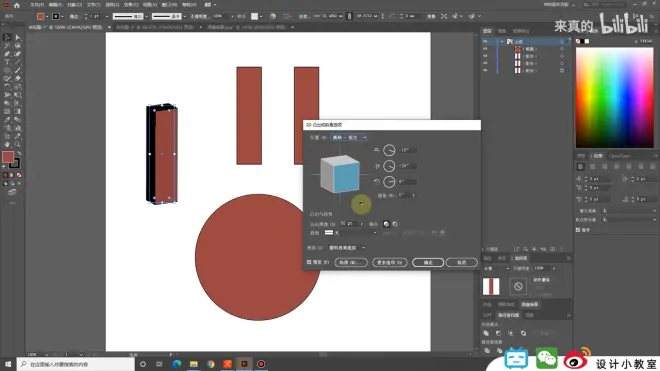Image resolution: width=660 pixels, height=371 pixels.
Task: Click the Exclude icon in Pathfinder panel
Action: (x=523, y=333)
